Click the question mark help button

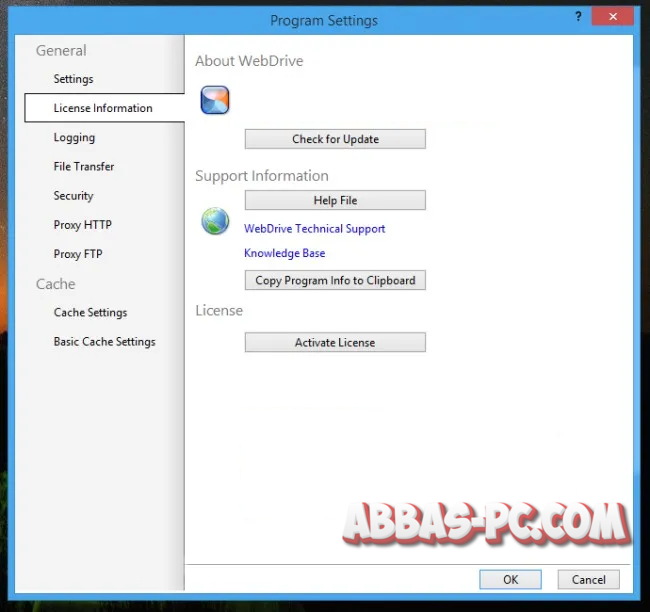[578, 17]
